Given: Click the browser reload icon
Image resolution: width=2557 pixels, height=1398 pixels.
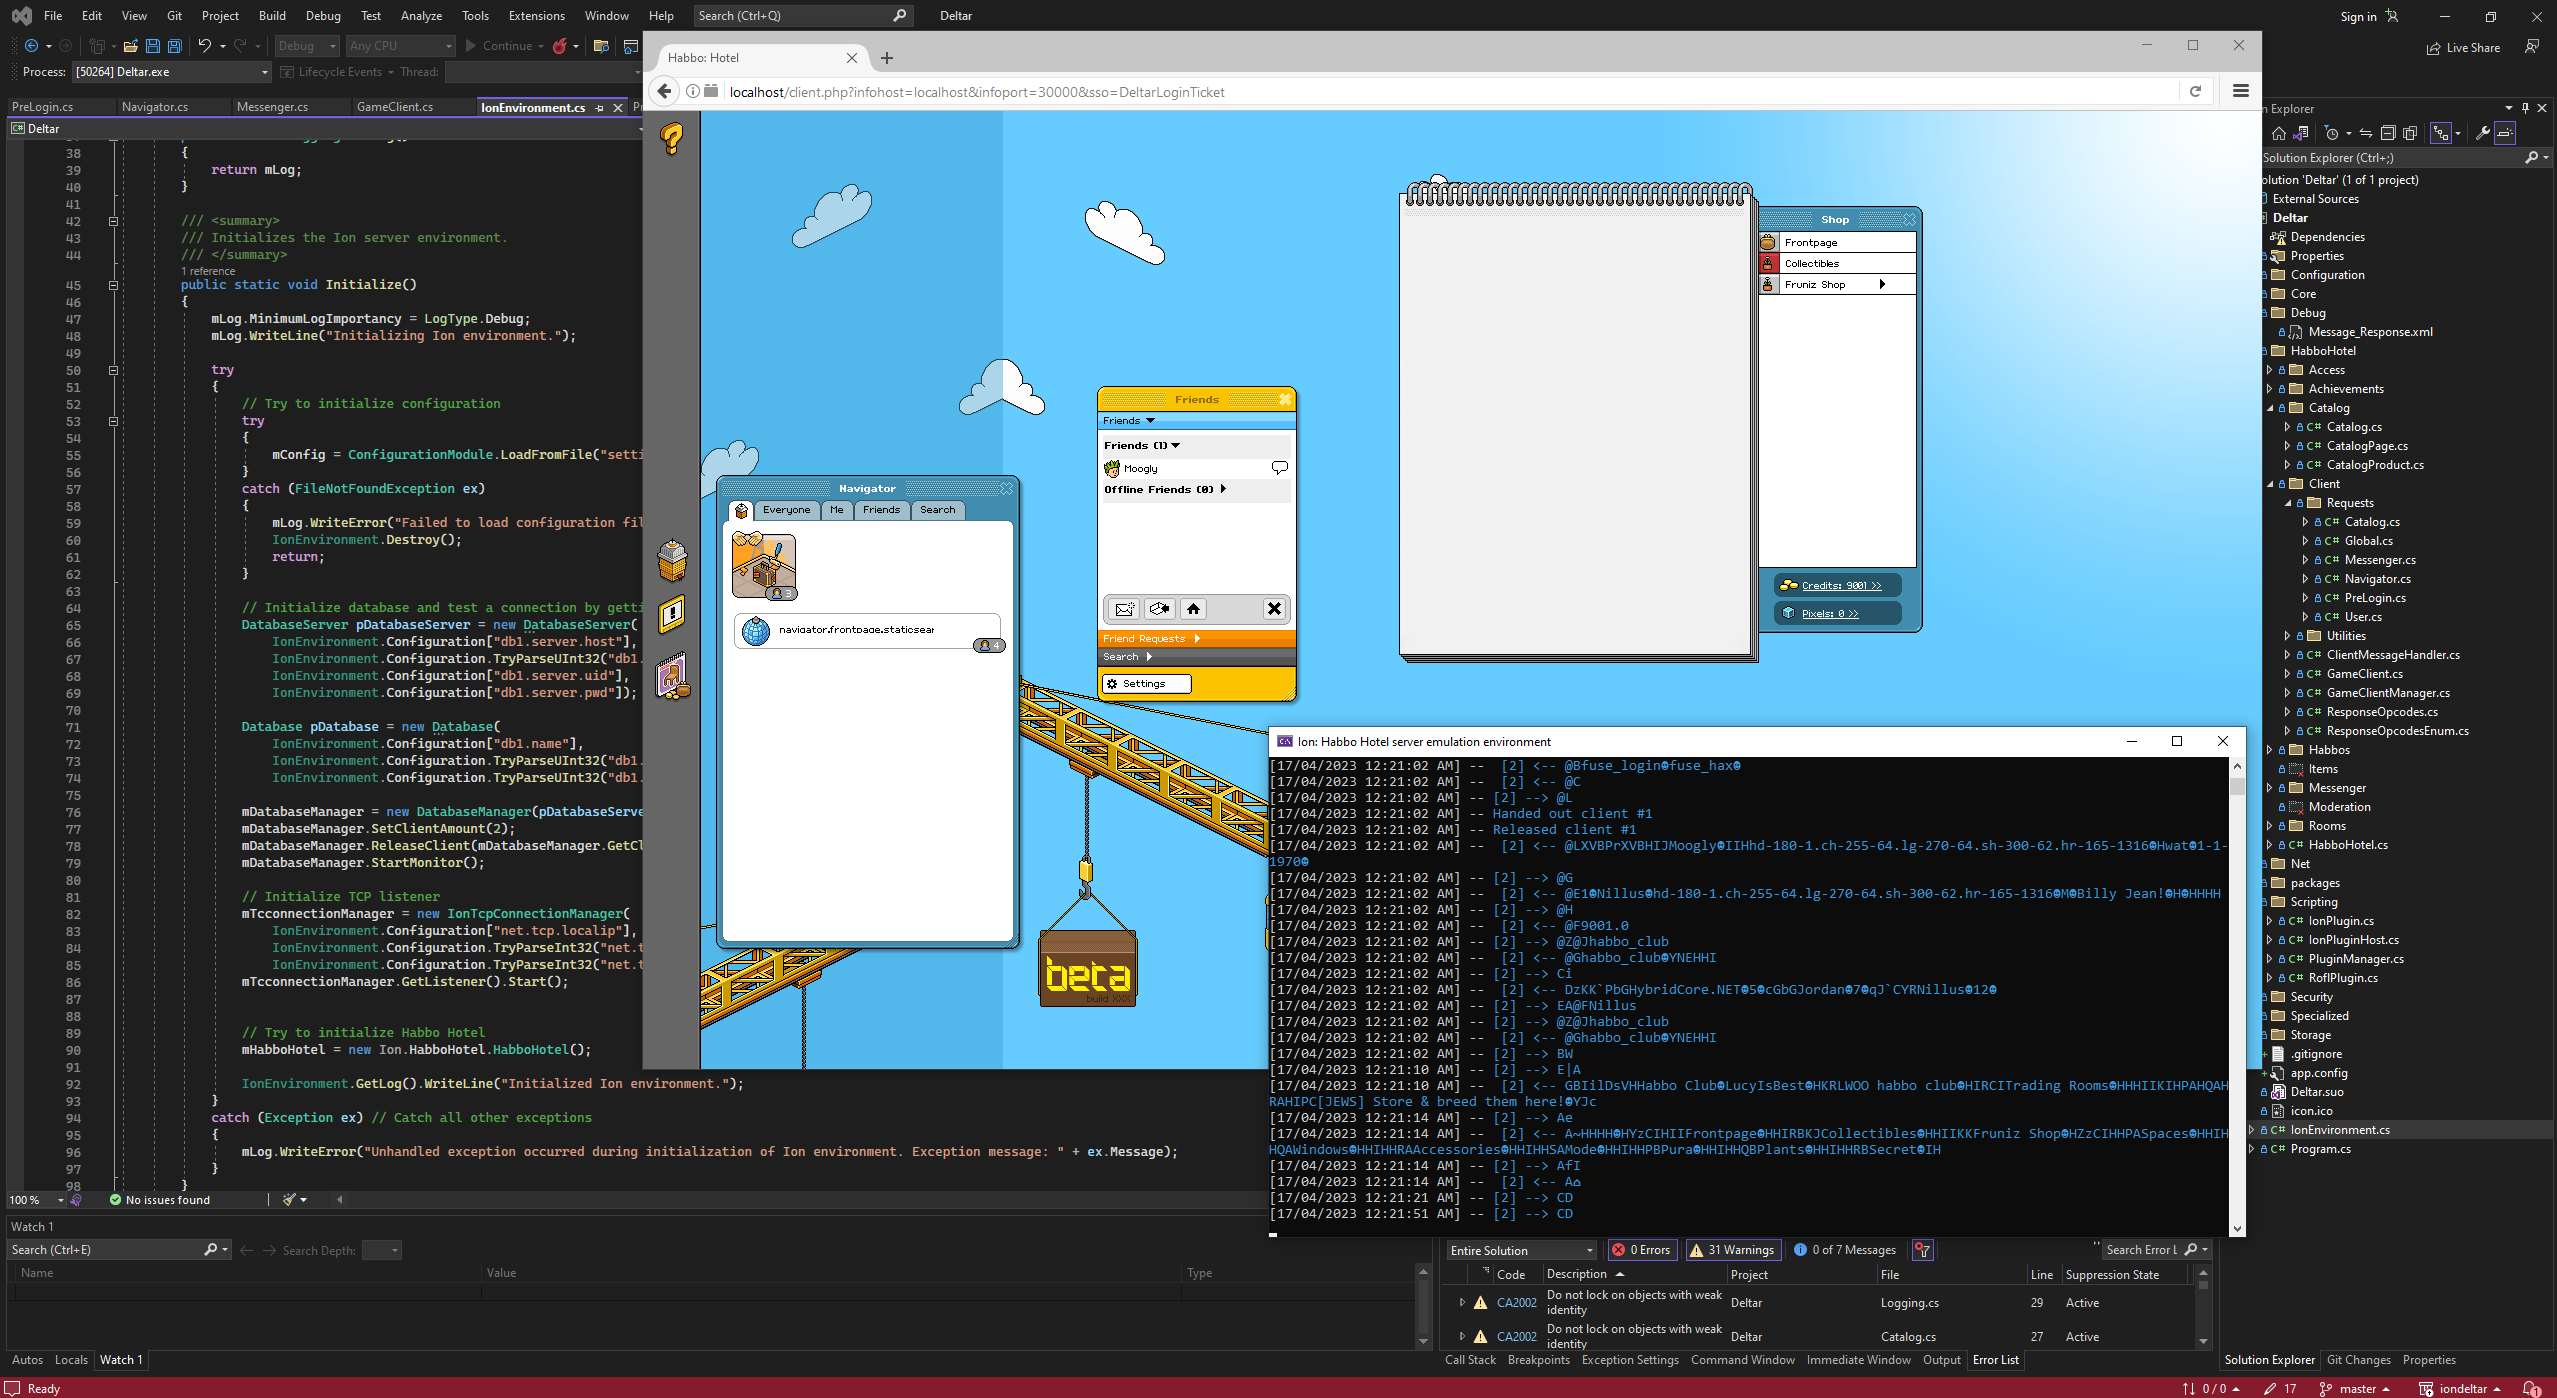Looking at the screenshot, I should 2195,92.
